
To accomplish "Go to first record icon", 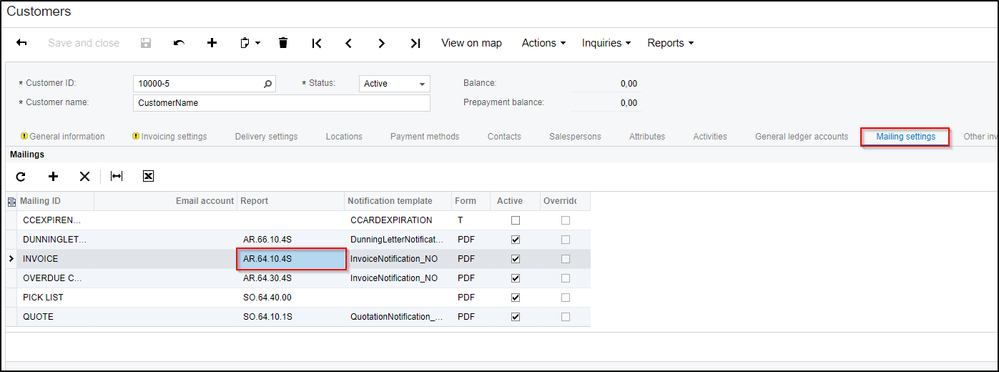I will click(x=317, y=43).
